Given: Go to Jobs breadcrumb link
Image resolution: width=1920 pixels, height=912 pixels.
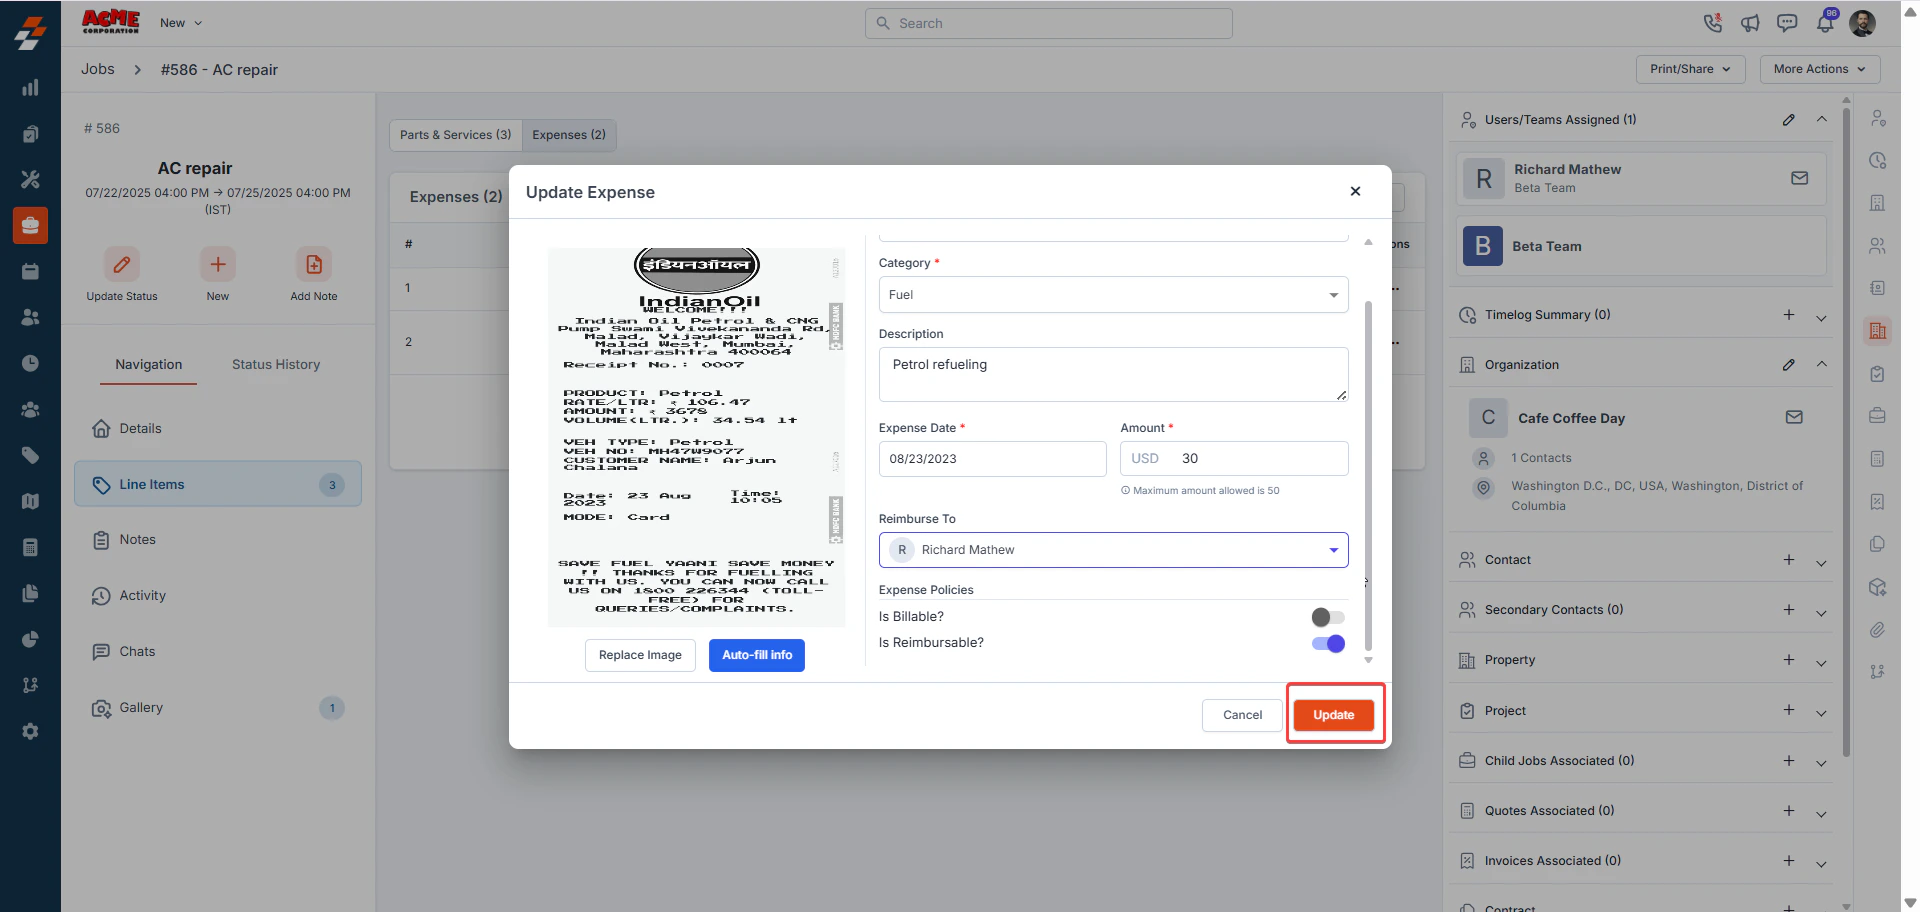Looking at the screenshot, I should (98, 69).
